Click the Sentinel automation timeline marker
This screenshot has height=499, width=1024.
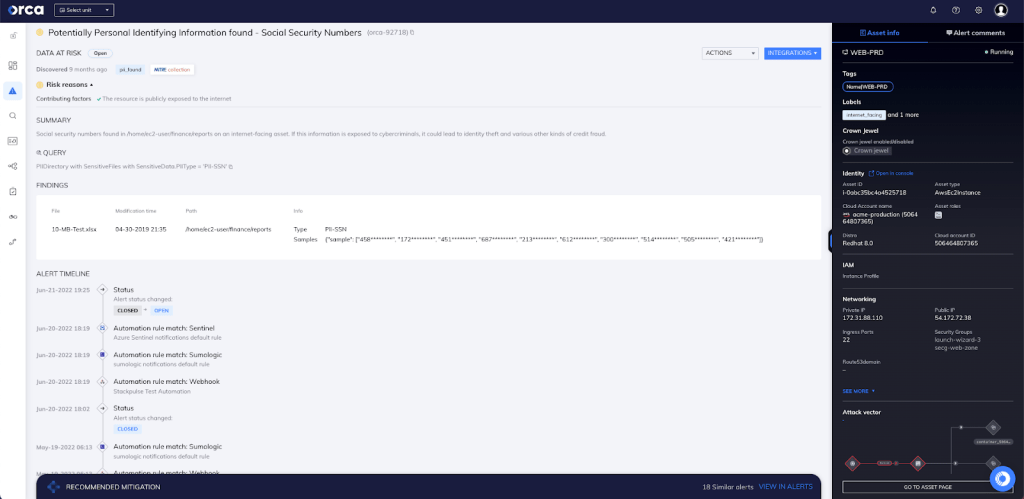[x=103, y=327]
